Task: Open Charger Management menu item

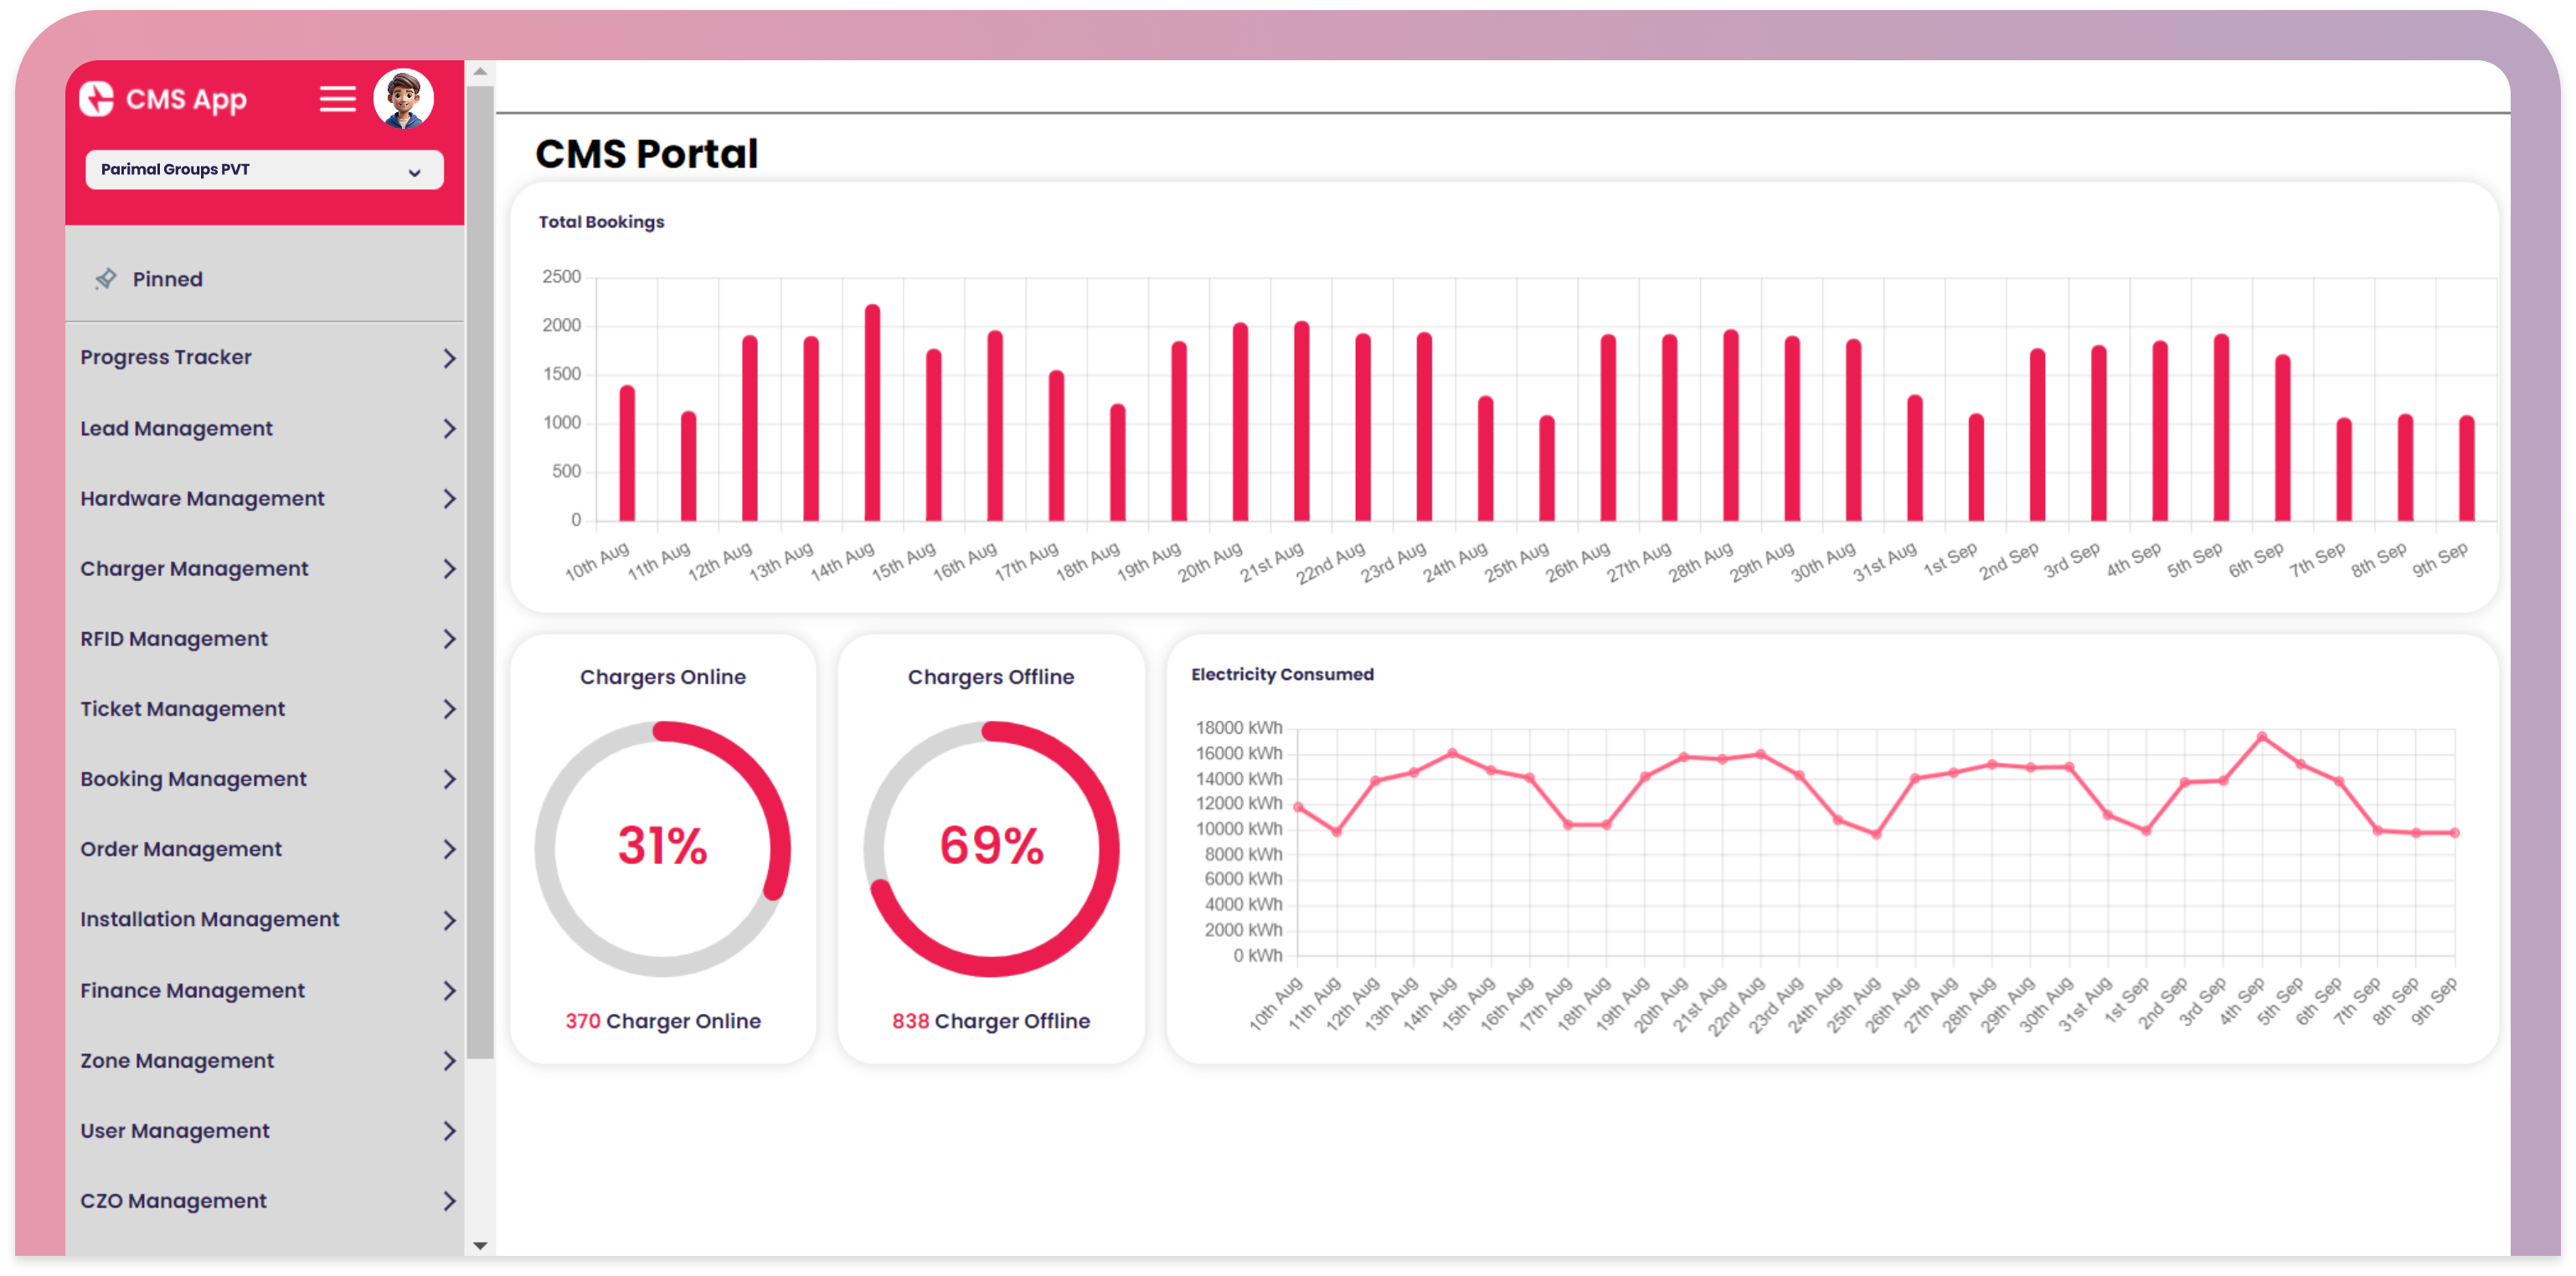Action: (194, 568)
